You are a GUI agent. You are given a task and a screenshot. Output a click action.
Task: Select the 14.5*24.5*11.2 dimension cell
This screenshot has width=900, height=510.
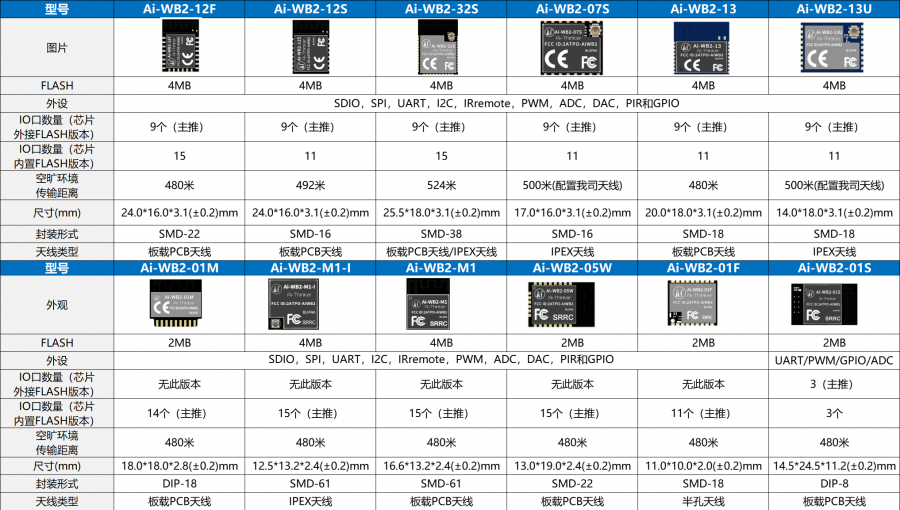(834, 466)
